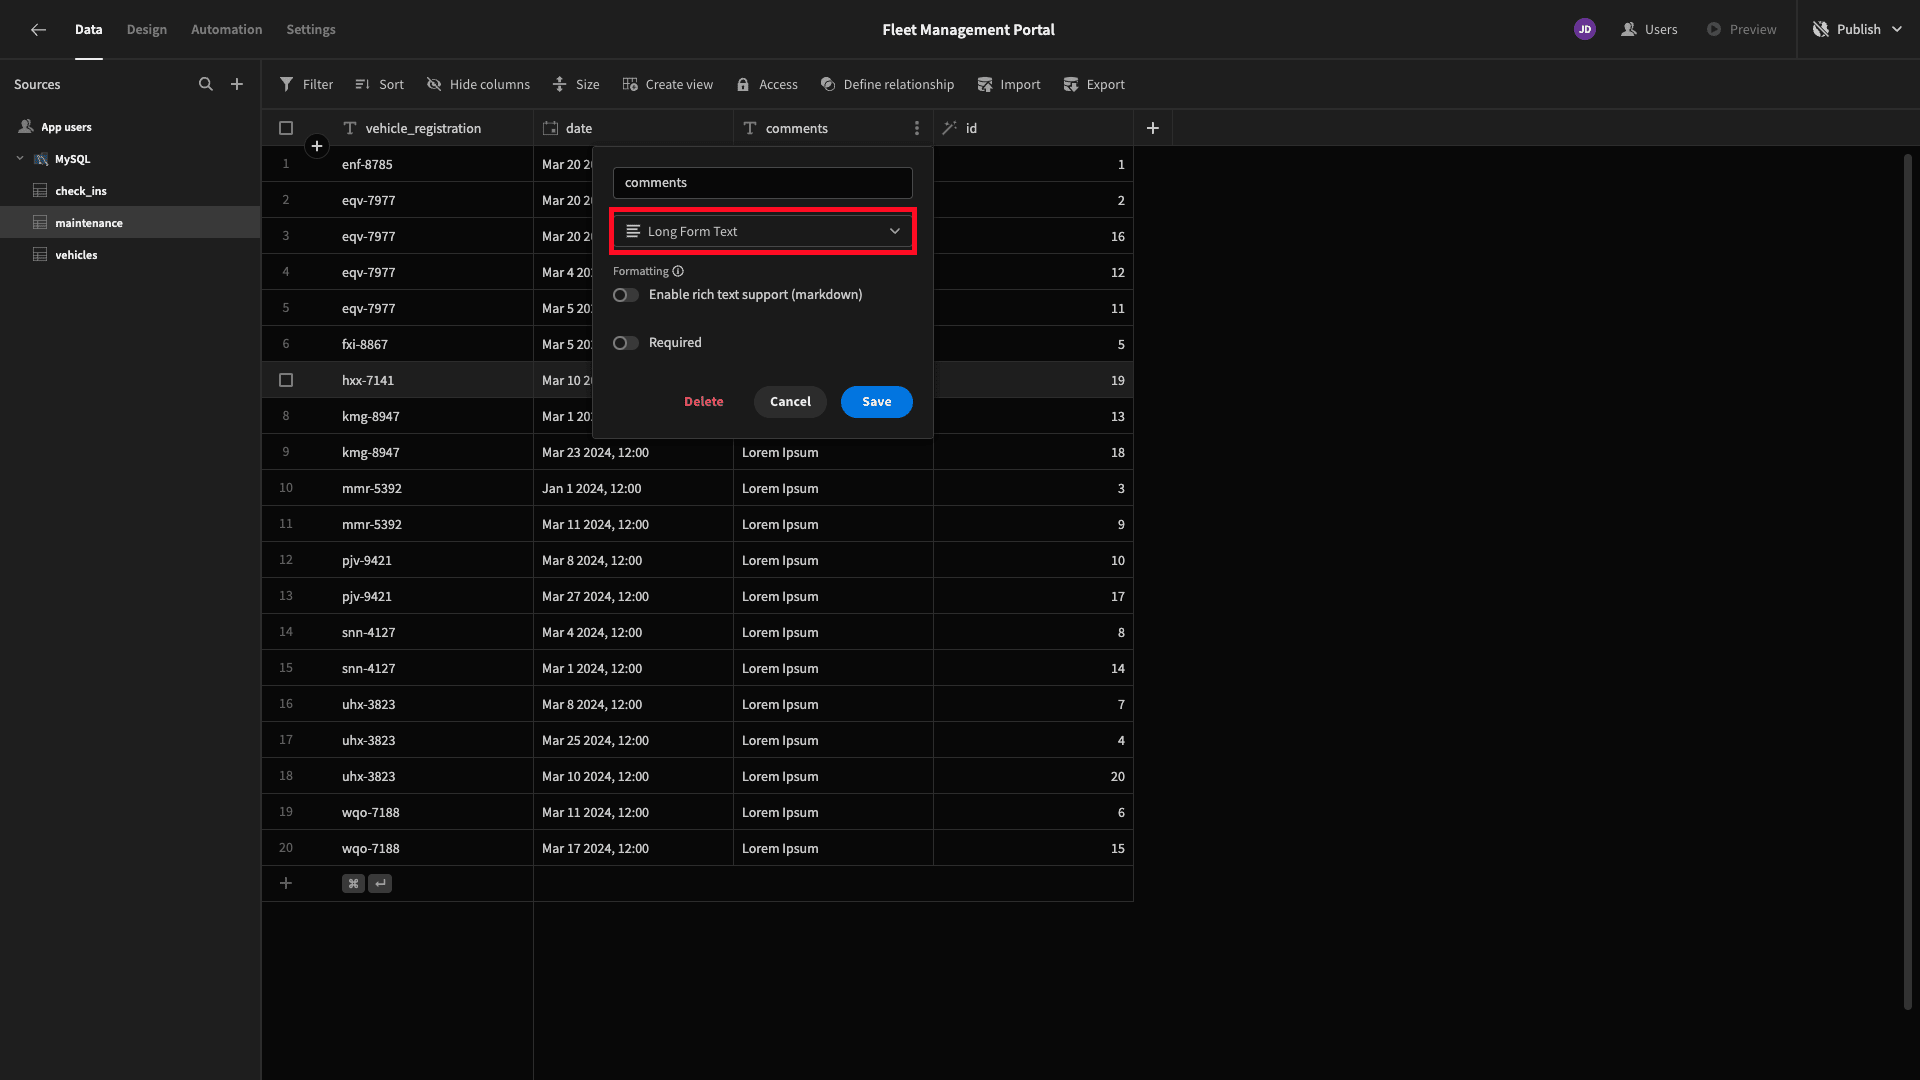Toggle select-all rows checkbox in header

pos(286,128)
